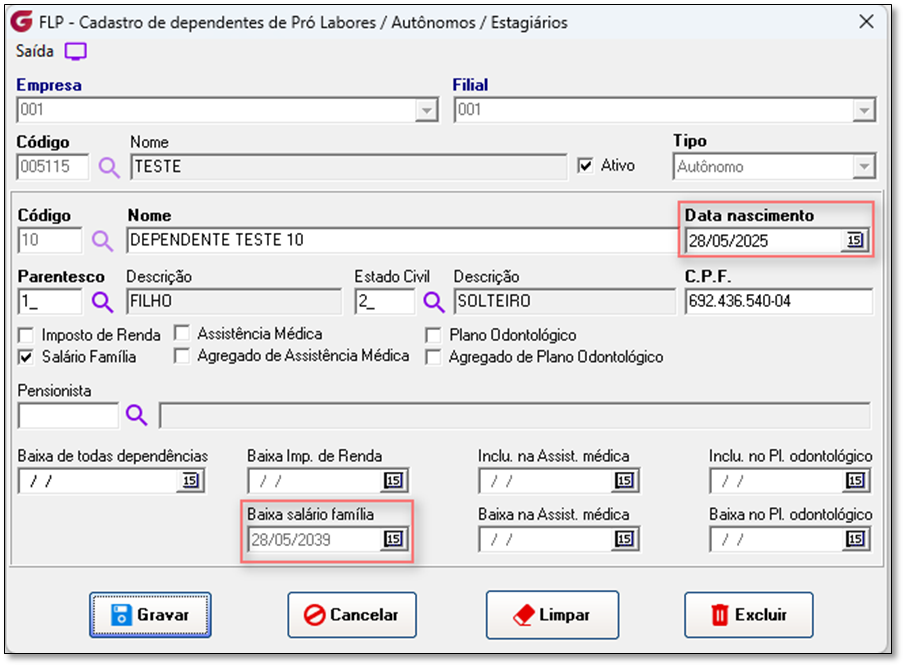The width and height of the screenshot is (905, 667).
Task: Open calendar for Baixa no Pl. odontológico
Action: [855, 539]
